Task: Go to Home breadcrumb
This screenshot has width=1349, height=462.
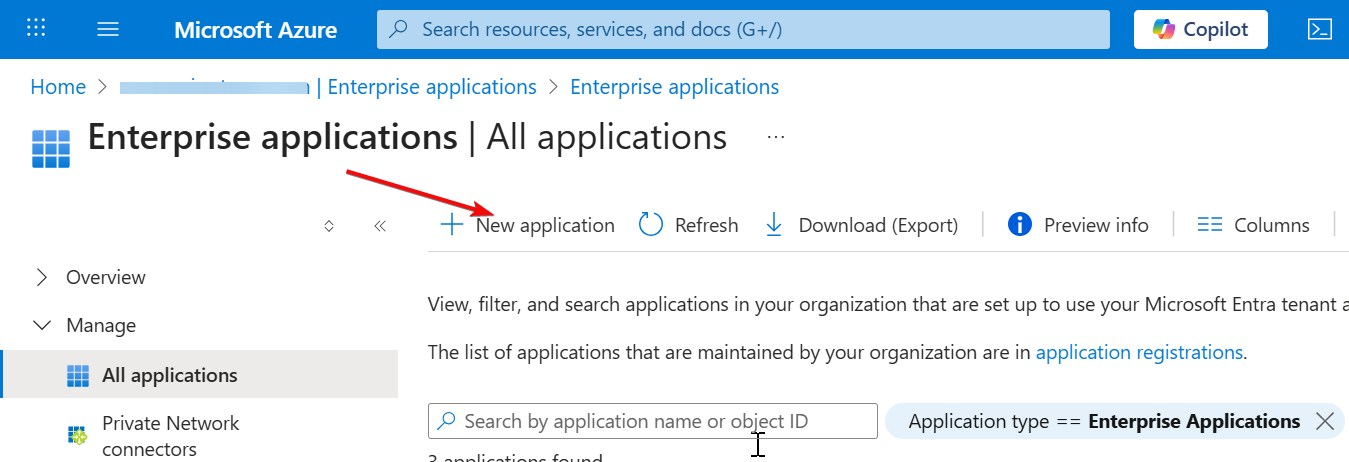Action: click(58, 87)
